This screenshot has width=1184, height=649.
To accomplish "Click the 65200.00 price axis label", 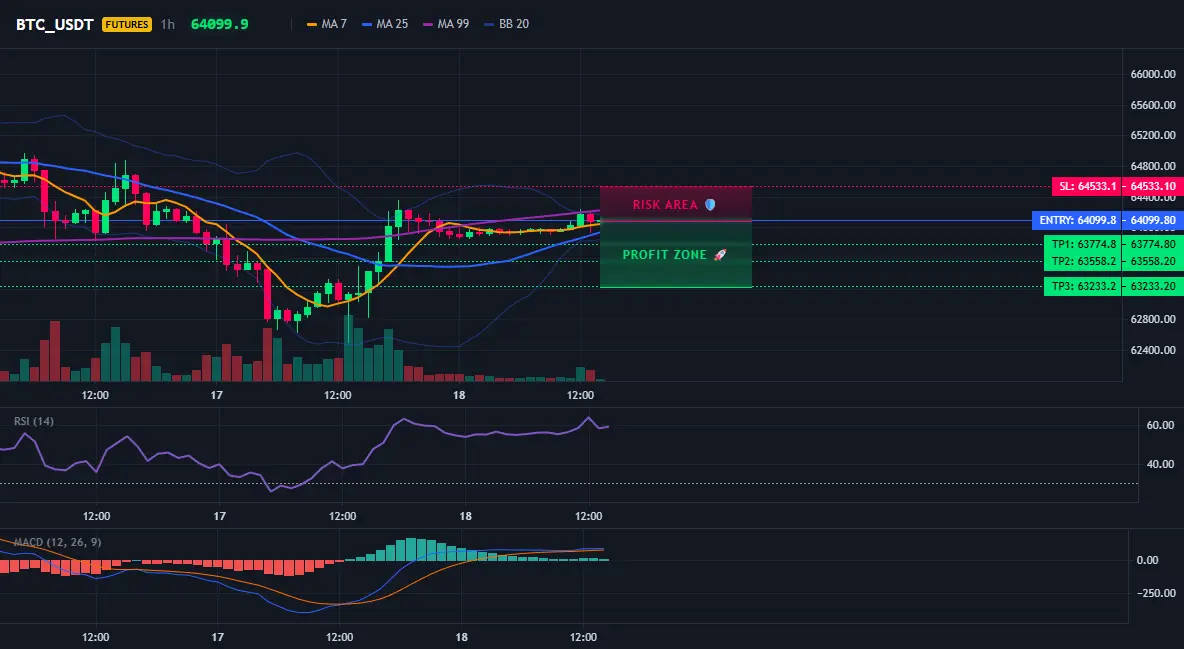I will coord(1153,135).
